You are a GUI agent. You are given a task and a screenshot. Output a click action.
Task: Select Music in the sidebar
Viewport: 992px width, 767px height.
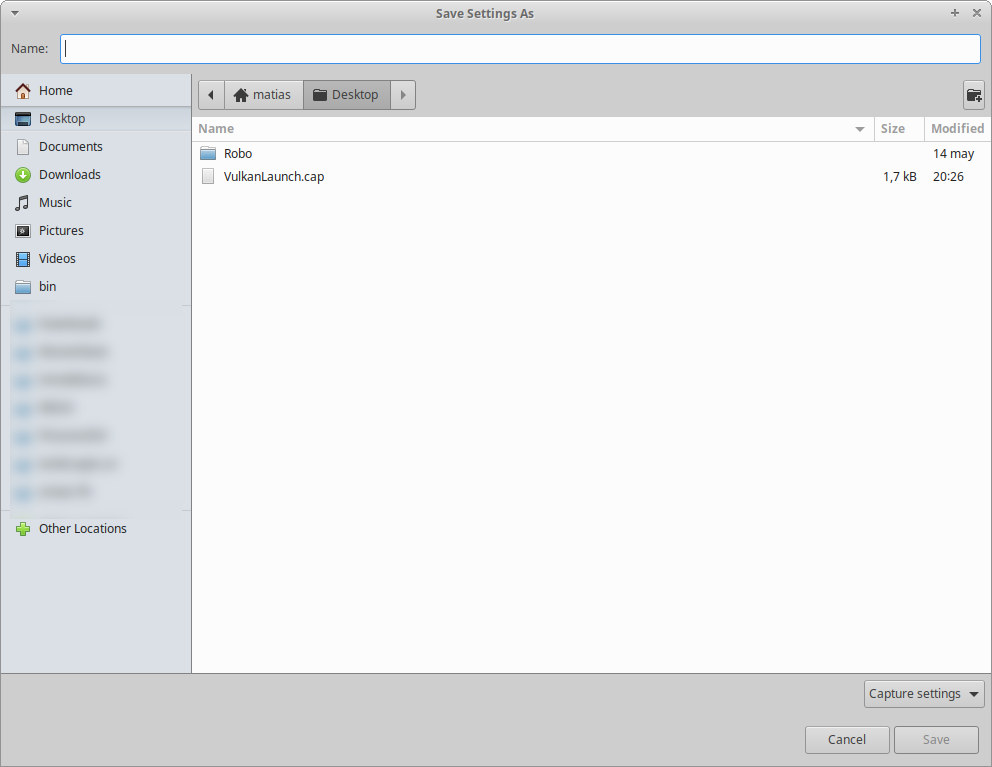(x=57, y=202)
